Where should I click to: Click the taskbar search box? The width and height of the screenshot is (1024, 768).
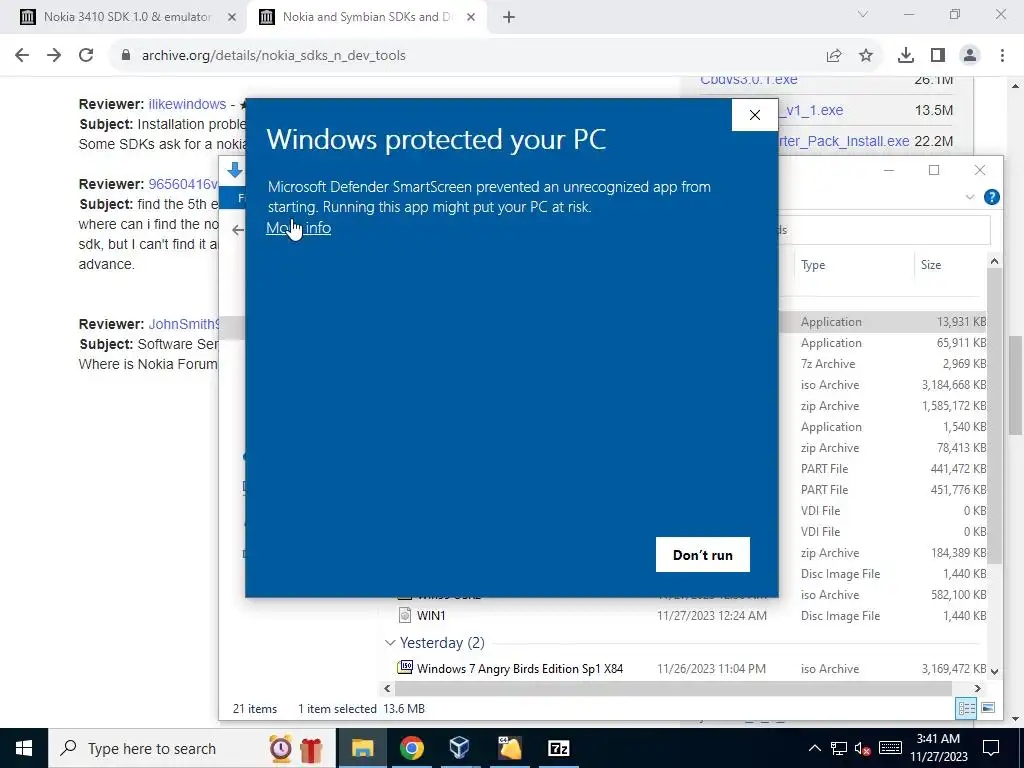pos(191,748)
